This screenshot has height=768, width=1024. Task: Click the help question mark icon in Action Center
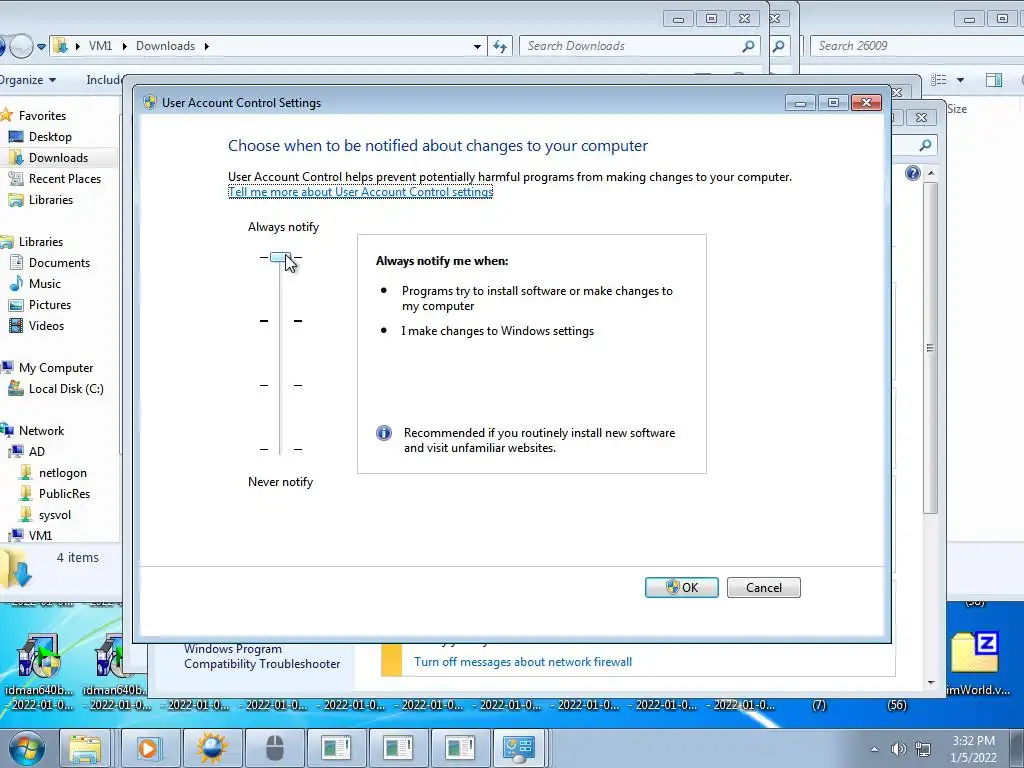click(913, 173)
